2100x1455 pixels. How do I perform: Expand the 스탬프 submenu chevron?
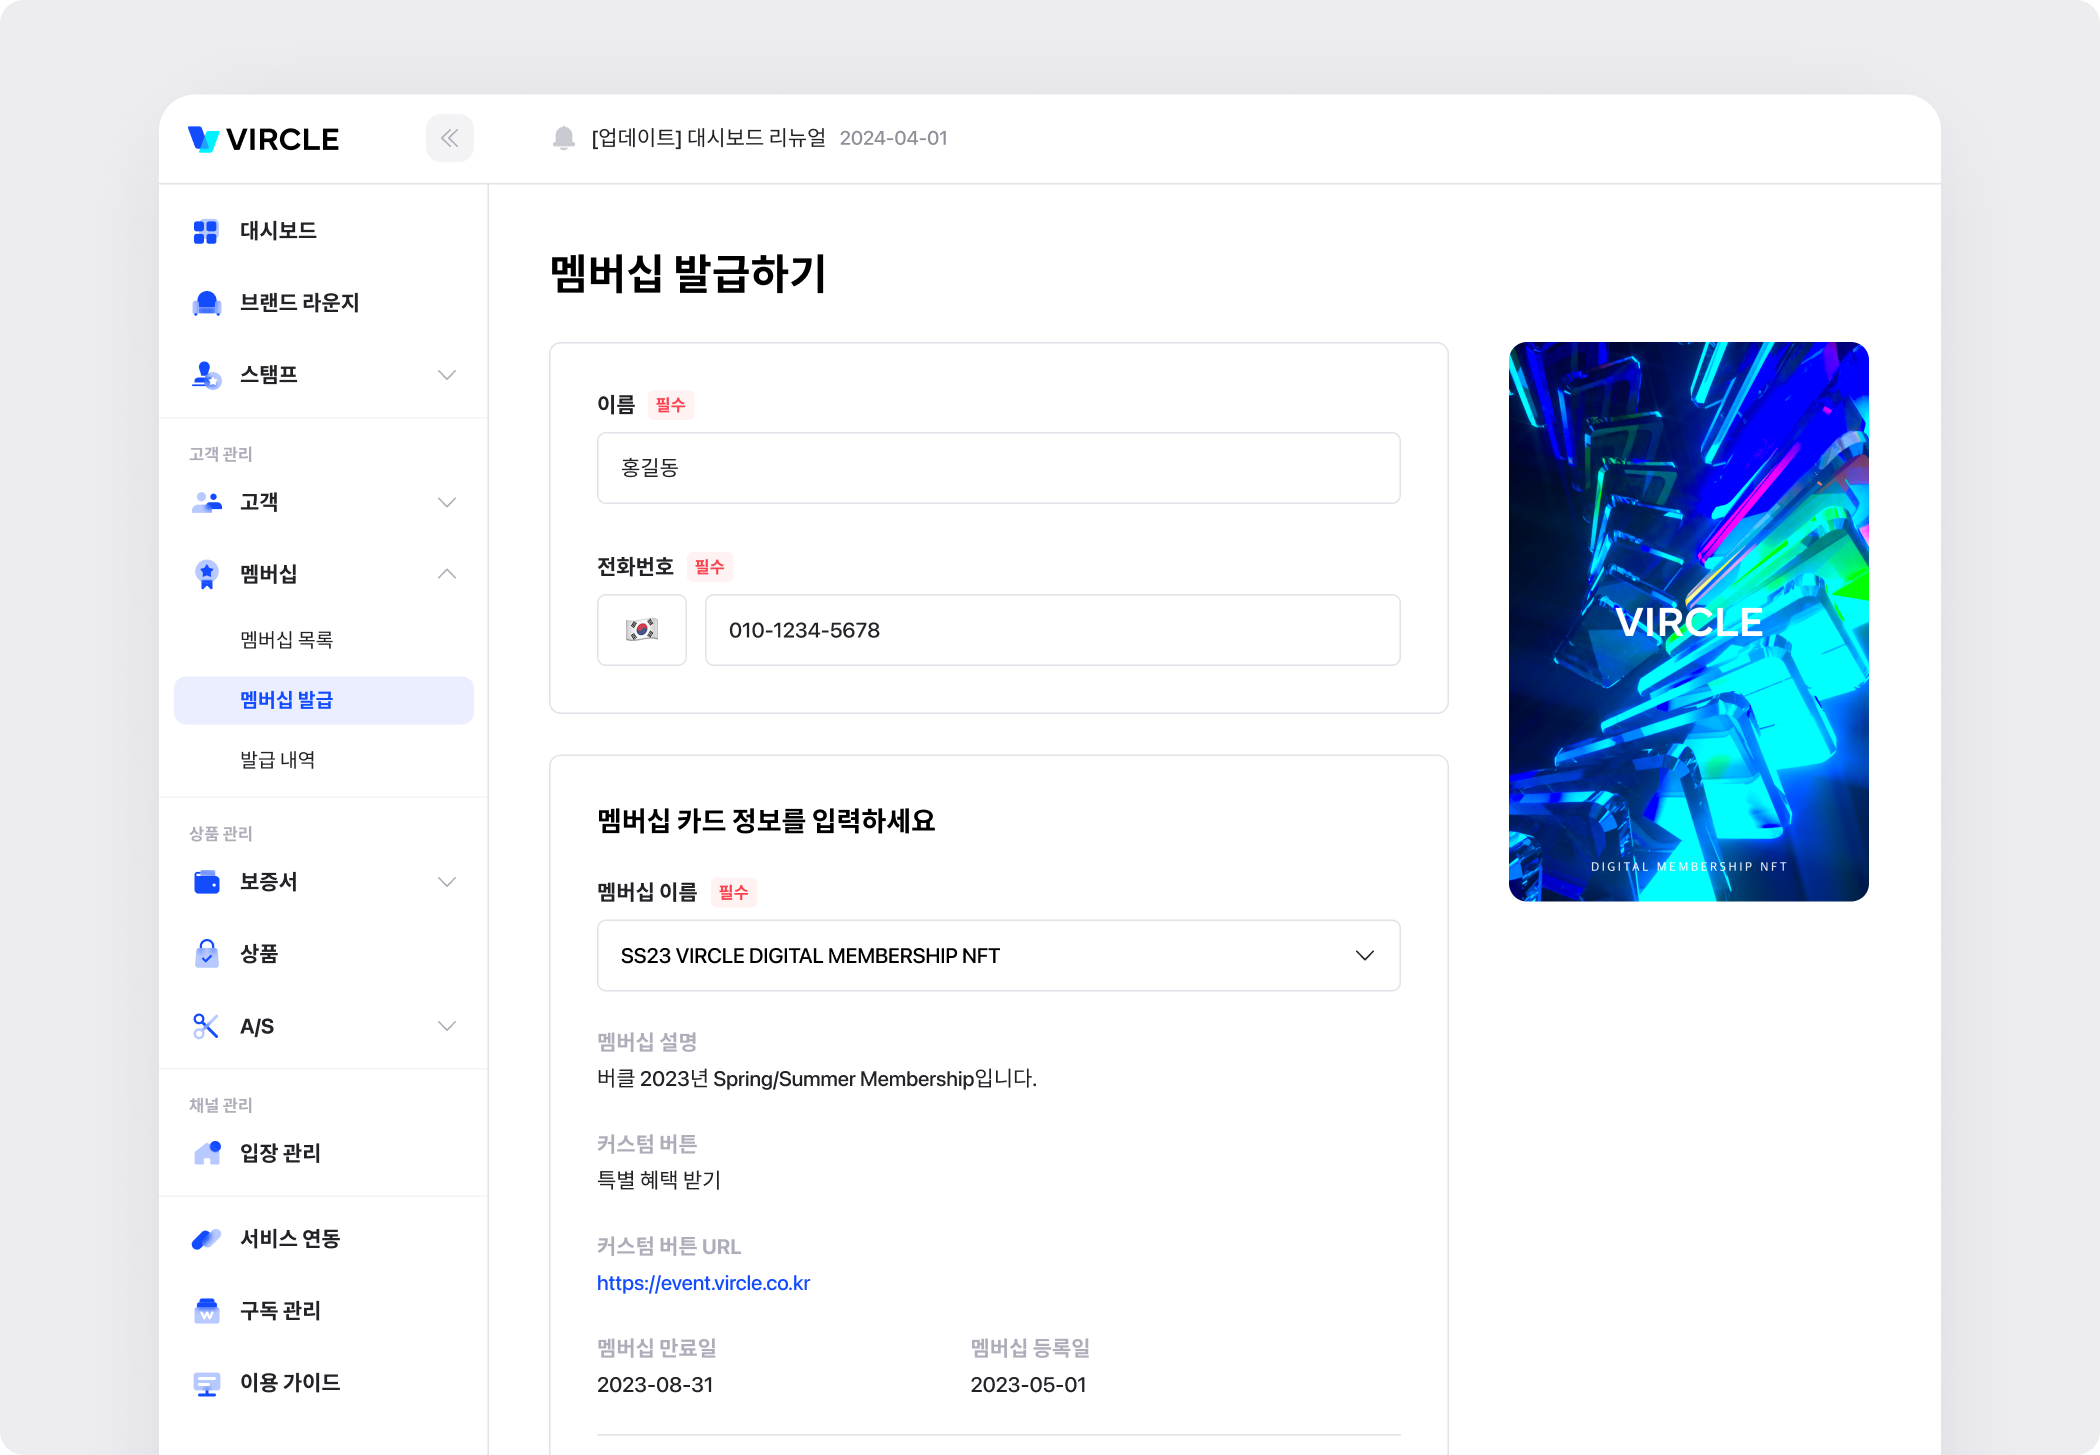click(447, 375)
